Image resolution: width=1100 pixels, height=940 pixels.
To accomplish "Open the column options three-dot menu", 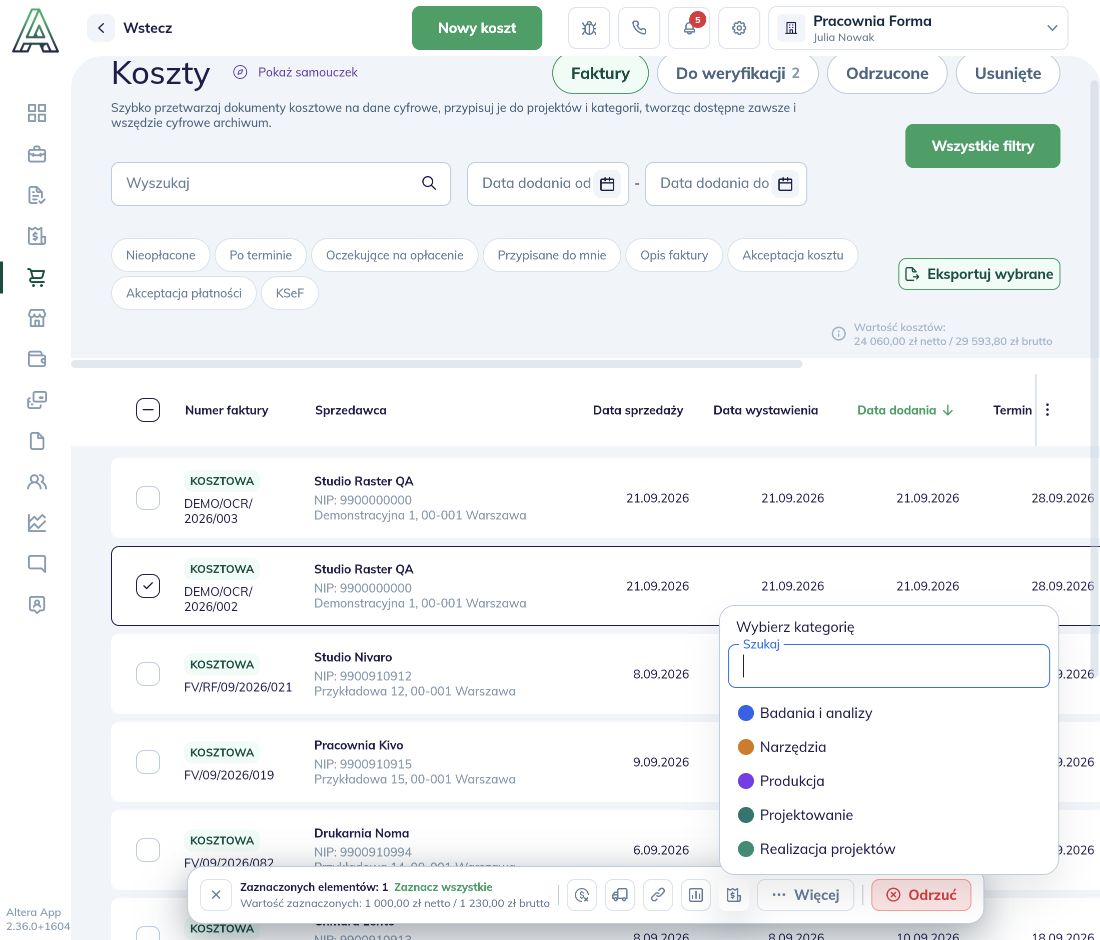I will click(x=1047, y=410).
